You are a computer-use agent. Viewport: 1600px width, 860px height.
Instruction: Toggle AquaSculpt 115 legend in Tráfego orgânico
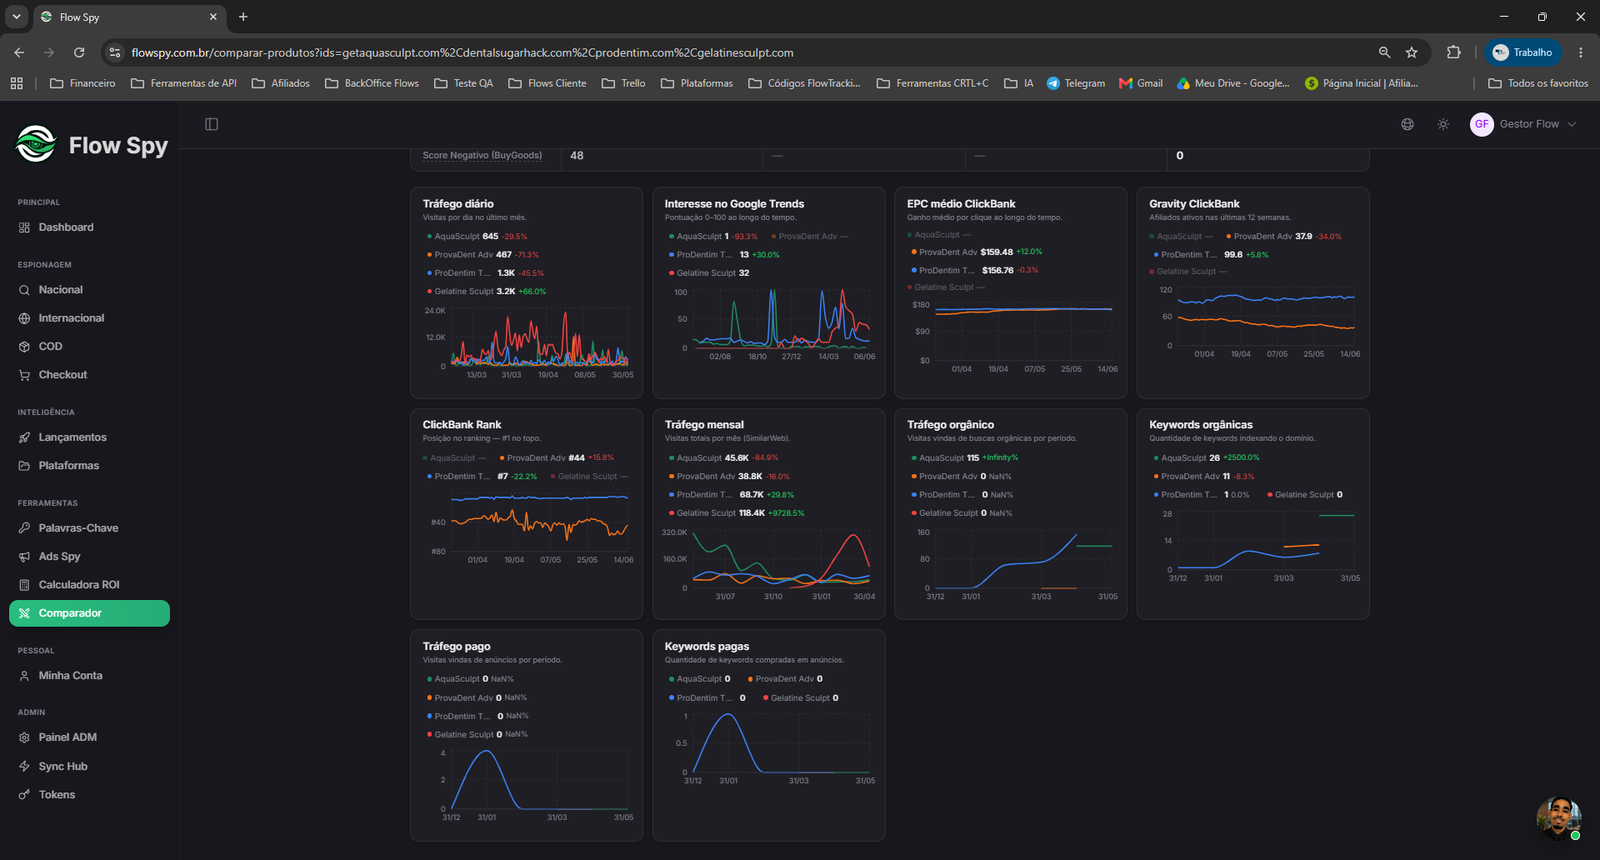point(964,458)
